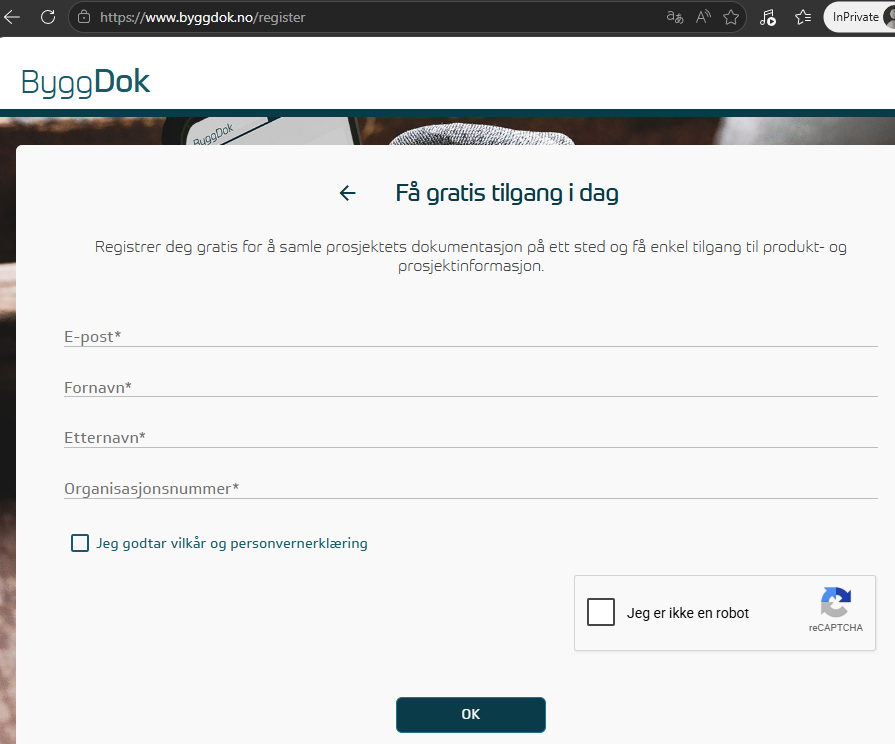Image resolution: width=895 pixels, height=744 pixels.
Task: Open the translate page icon in the address bar
Action: tap(675, 17)
